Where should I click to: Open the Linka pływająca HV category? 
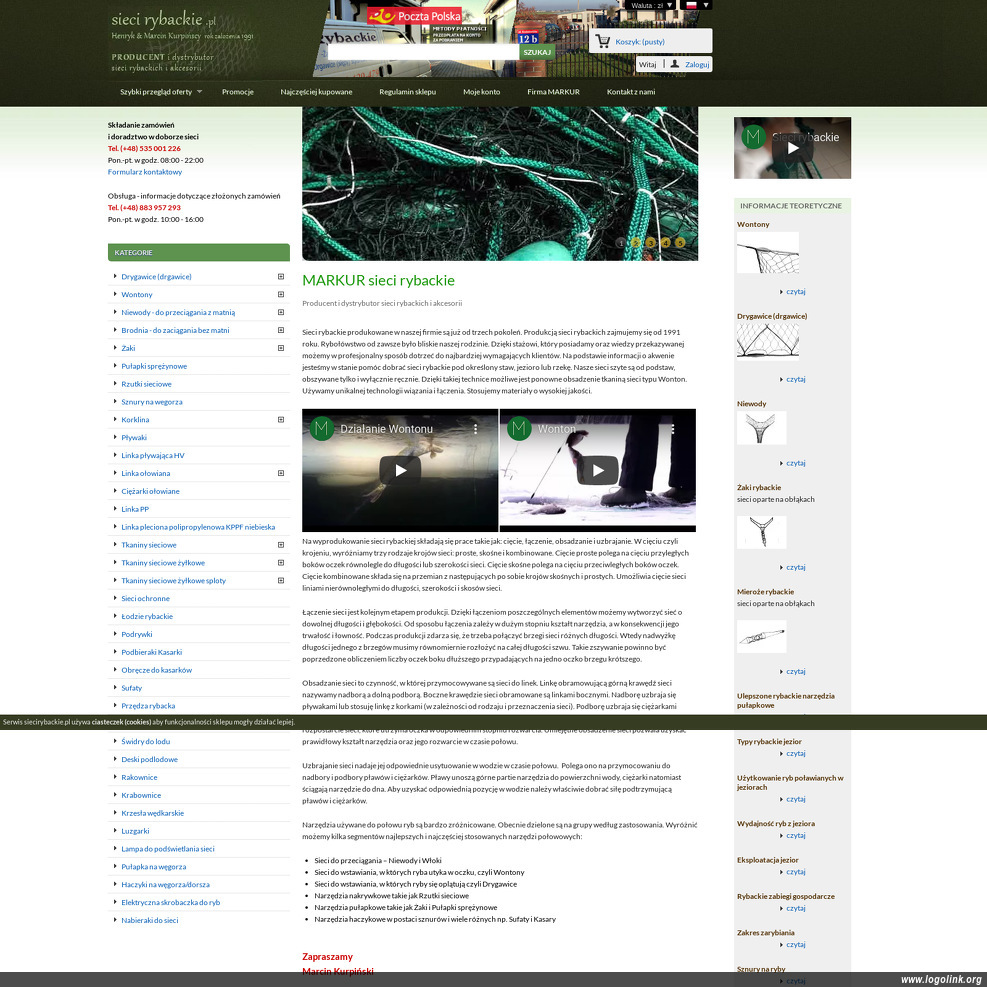pos(153,455)
